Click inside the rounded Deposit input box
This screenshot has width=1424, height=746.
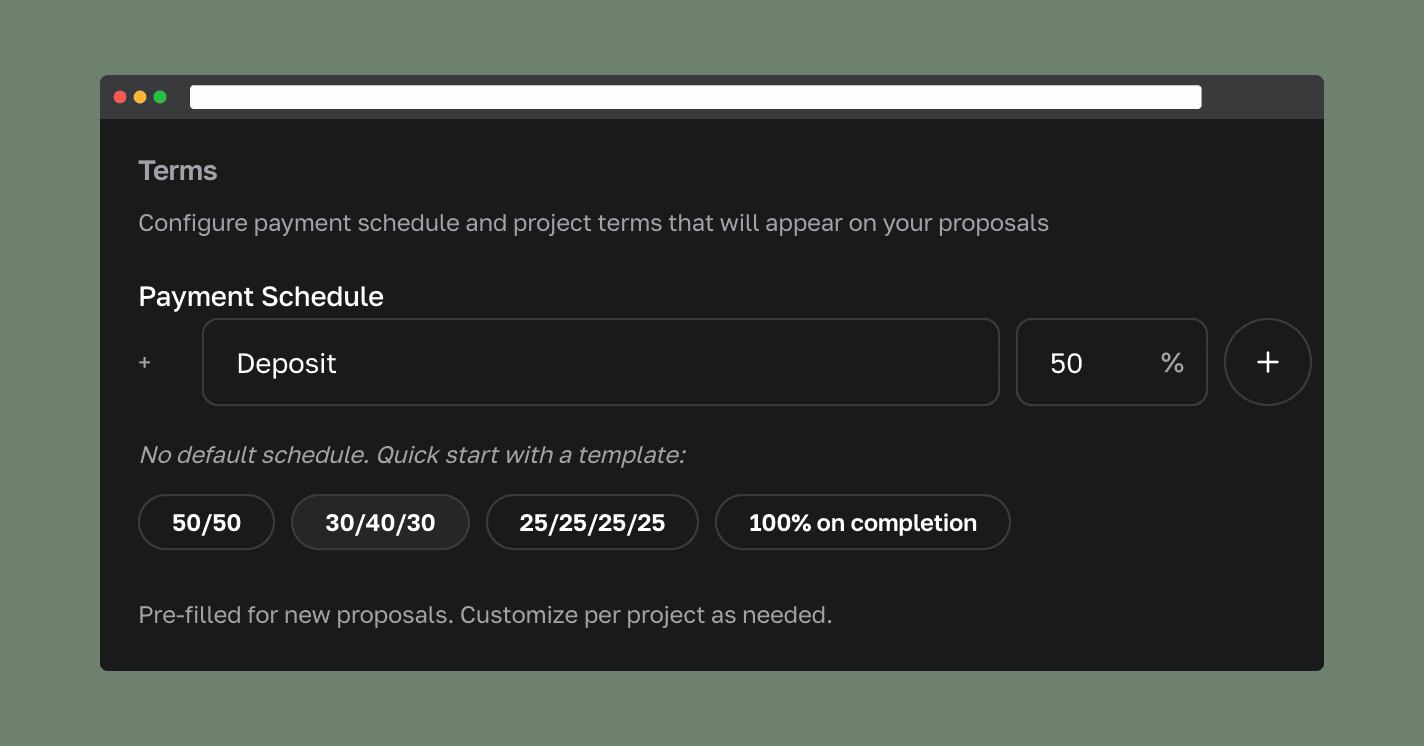[600, 362]
